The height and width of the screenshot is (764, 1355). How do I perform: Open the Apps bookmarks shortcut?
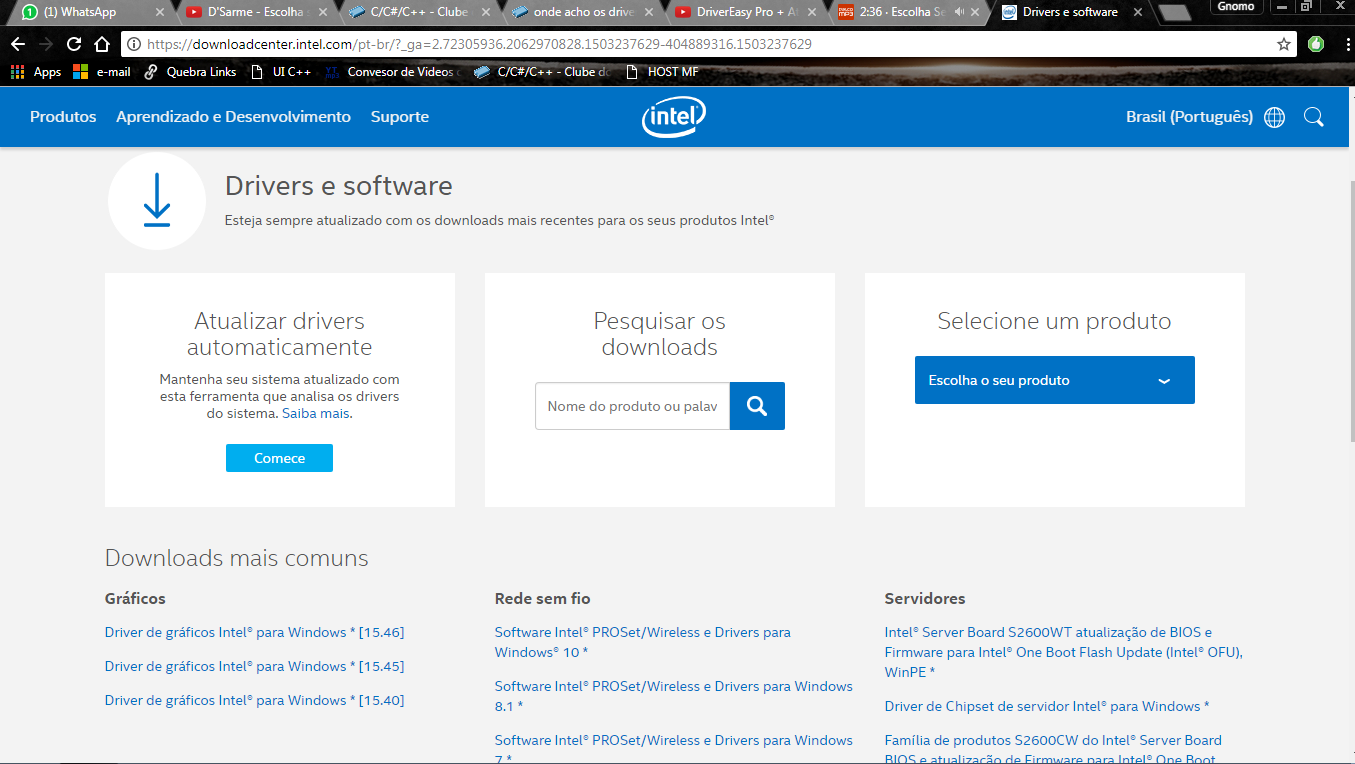click(x=36, y=72)
